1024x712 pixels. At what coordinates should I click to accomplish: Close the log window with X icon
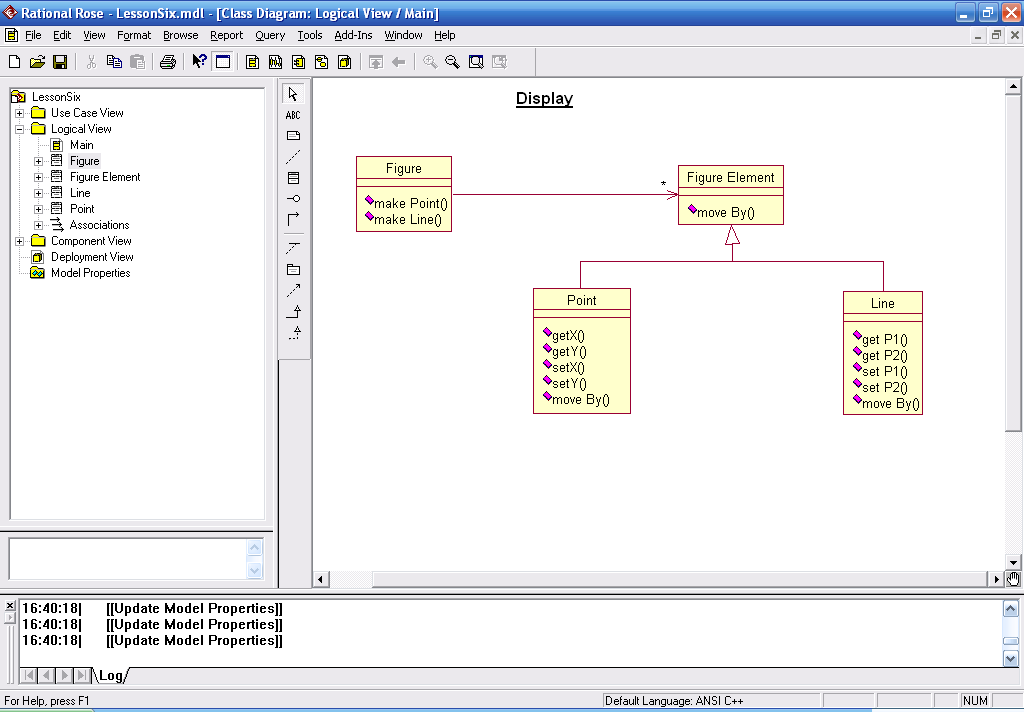[x=10, y=606]
